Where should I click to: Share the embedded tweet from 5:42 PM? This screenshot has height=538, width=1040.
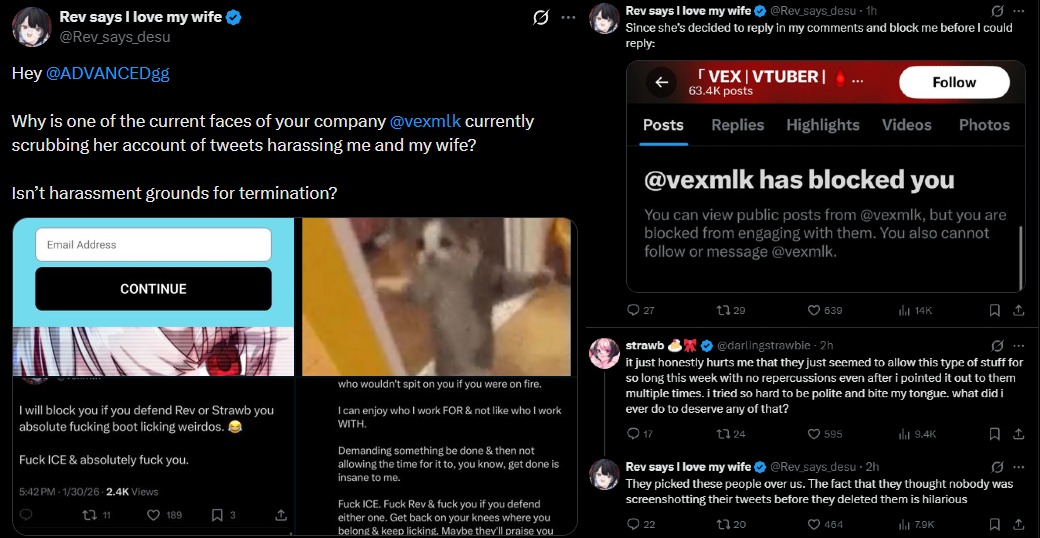click(281, 515)
